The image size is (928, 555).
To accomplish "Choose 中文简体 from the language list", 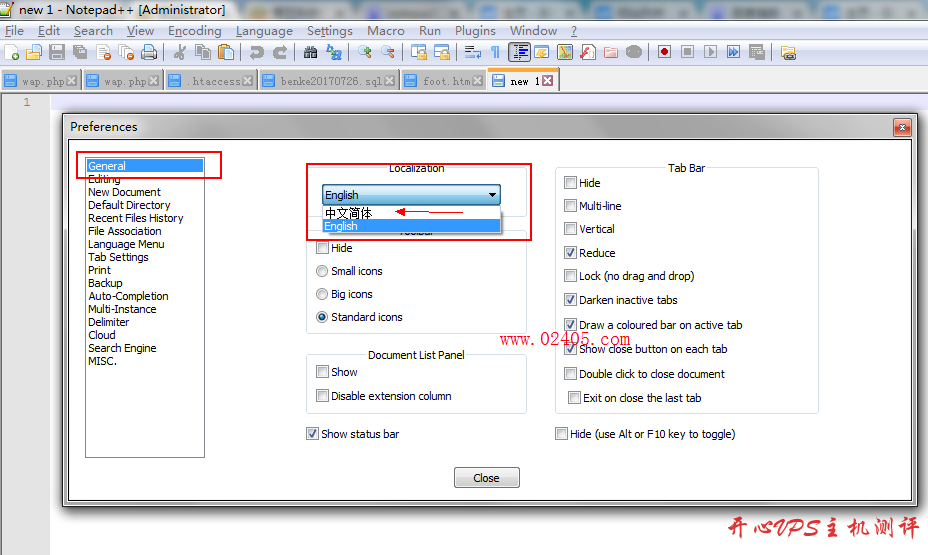I will 411,212.
